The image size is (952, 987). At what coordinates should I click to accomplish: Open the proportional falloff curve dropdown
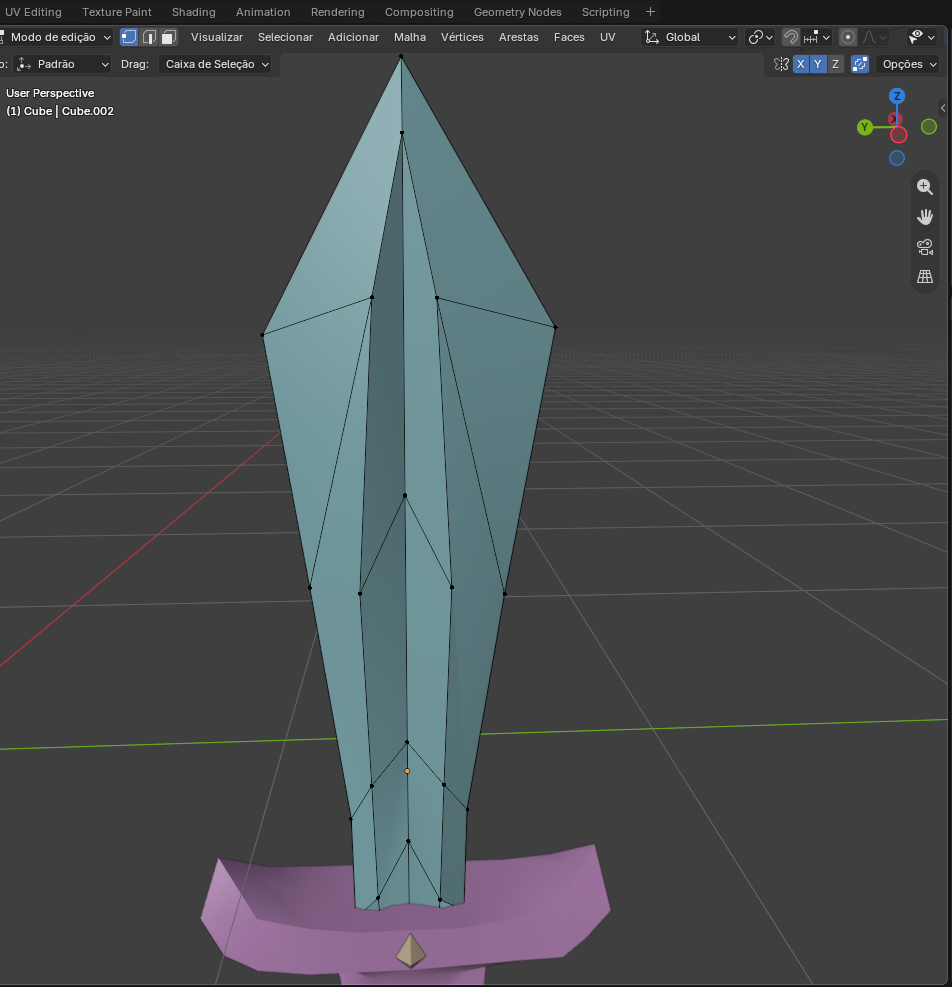coord(875,37)
